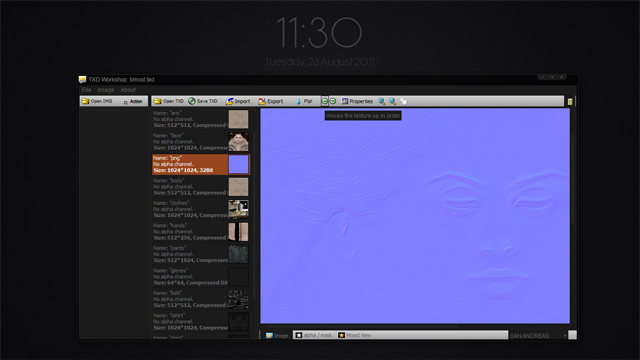Open the File menu
Image resolution: width=640 pixels, height=360 pixels.
[x=86, y=90]
